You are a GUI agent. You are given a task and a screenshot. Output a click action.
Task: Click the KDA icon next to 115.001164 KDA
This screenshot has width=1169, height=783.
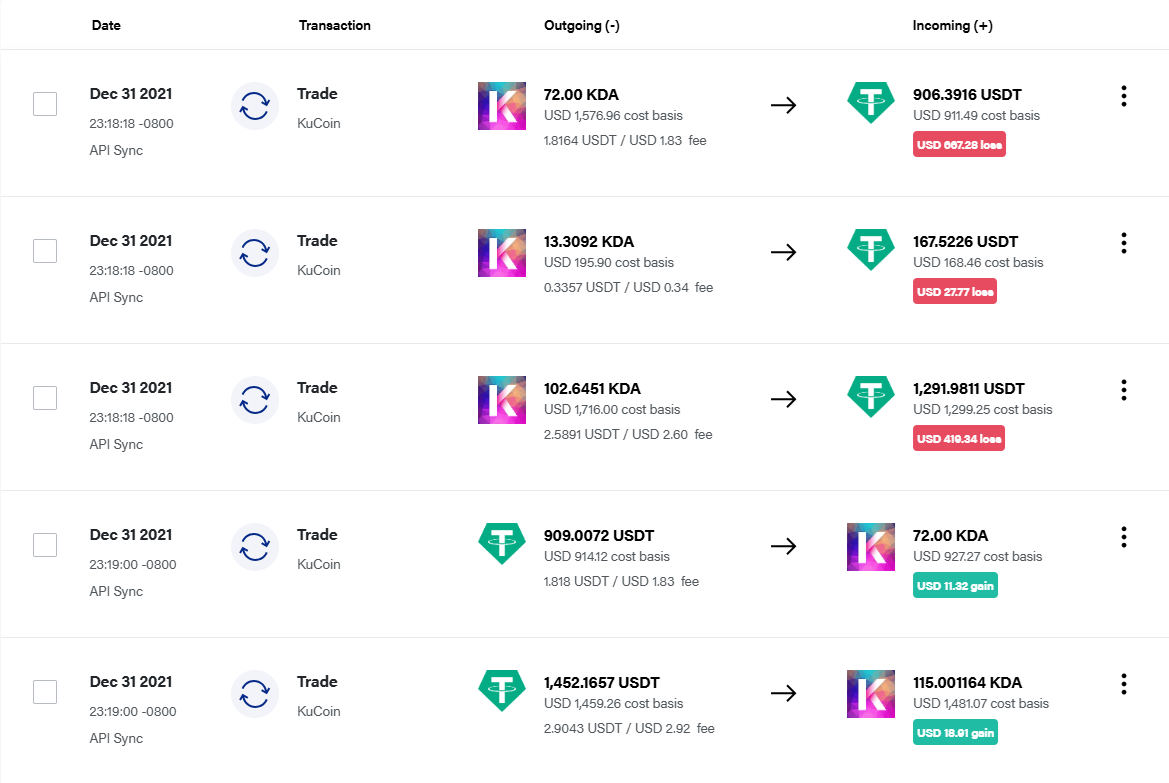click(871, 693)
